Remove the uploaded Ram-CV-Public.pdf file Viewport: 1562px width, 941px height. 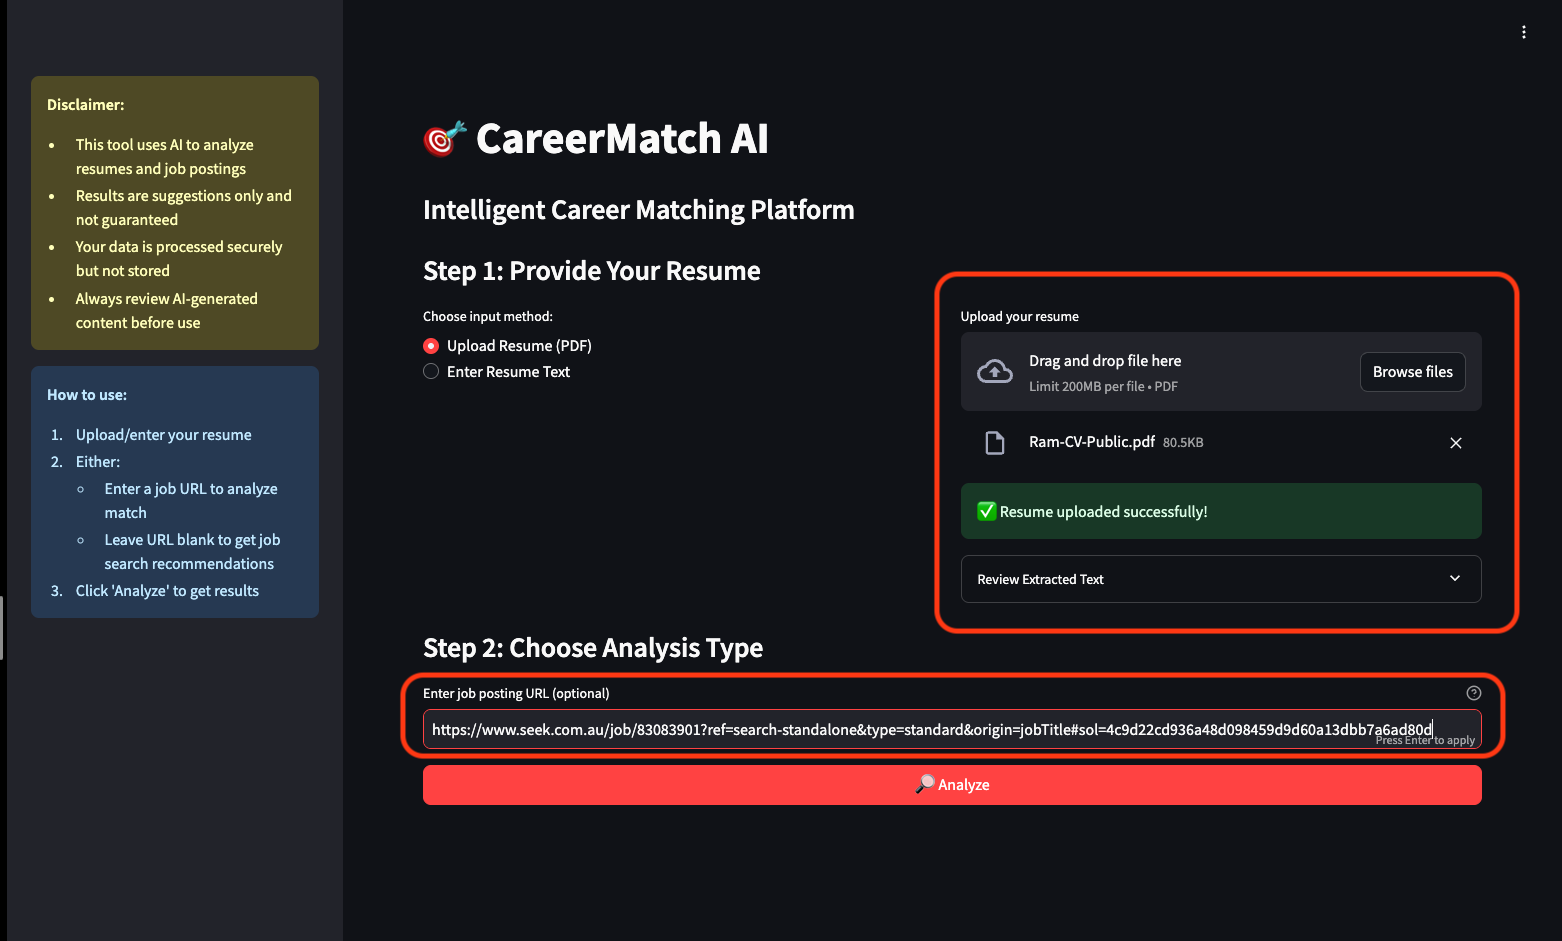[x=1455, y=443]
